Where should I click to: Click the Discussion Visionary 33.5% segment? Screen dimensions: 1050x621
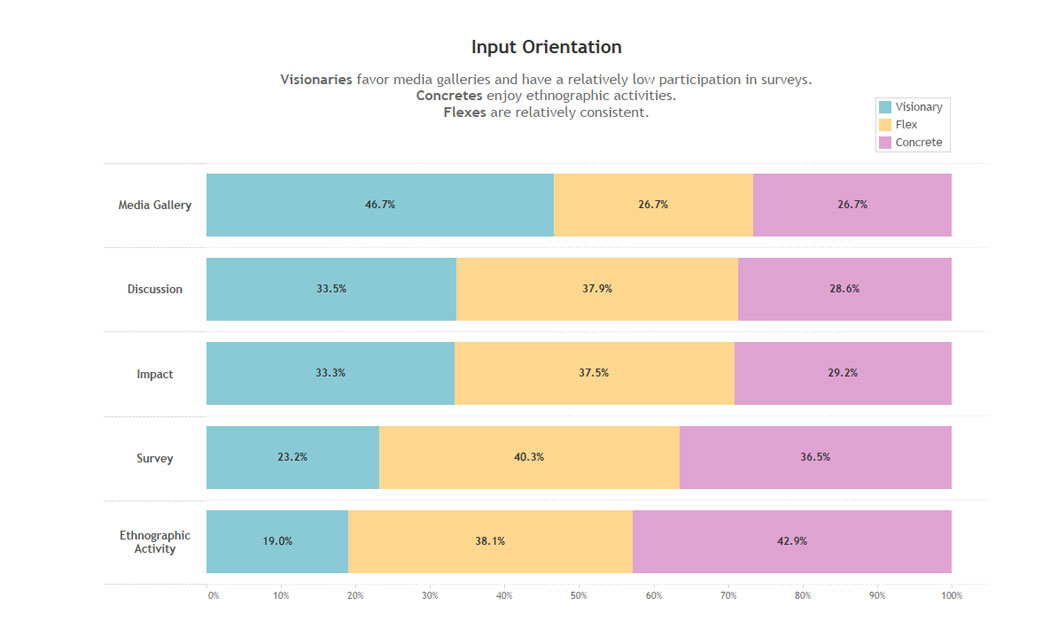[x=331, y=289]
